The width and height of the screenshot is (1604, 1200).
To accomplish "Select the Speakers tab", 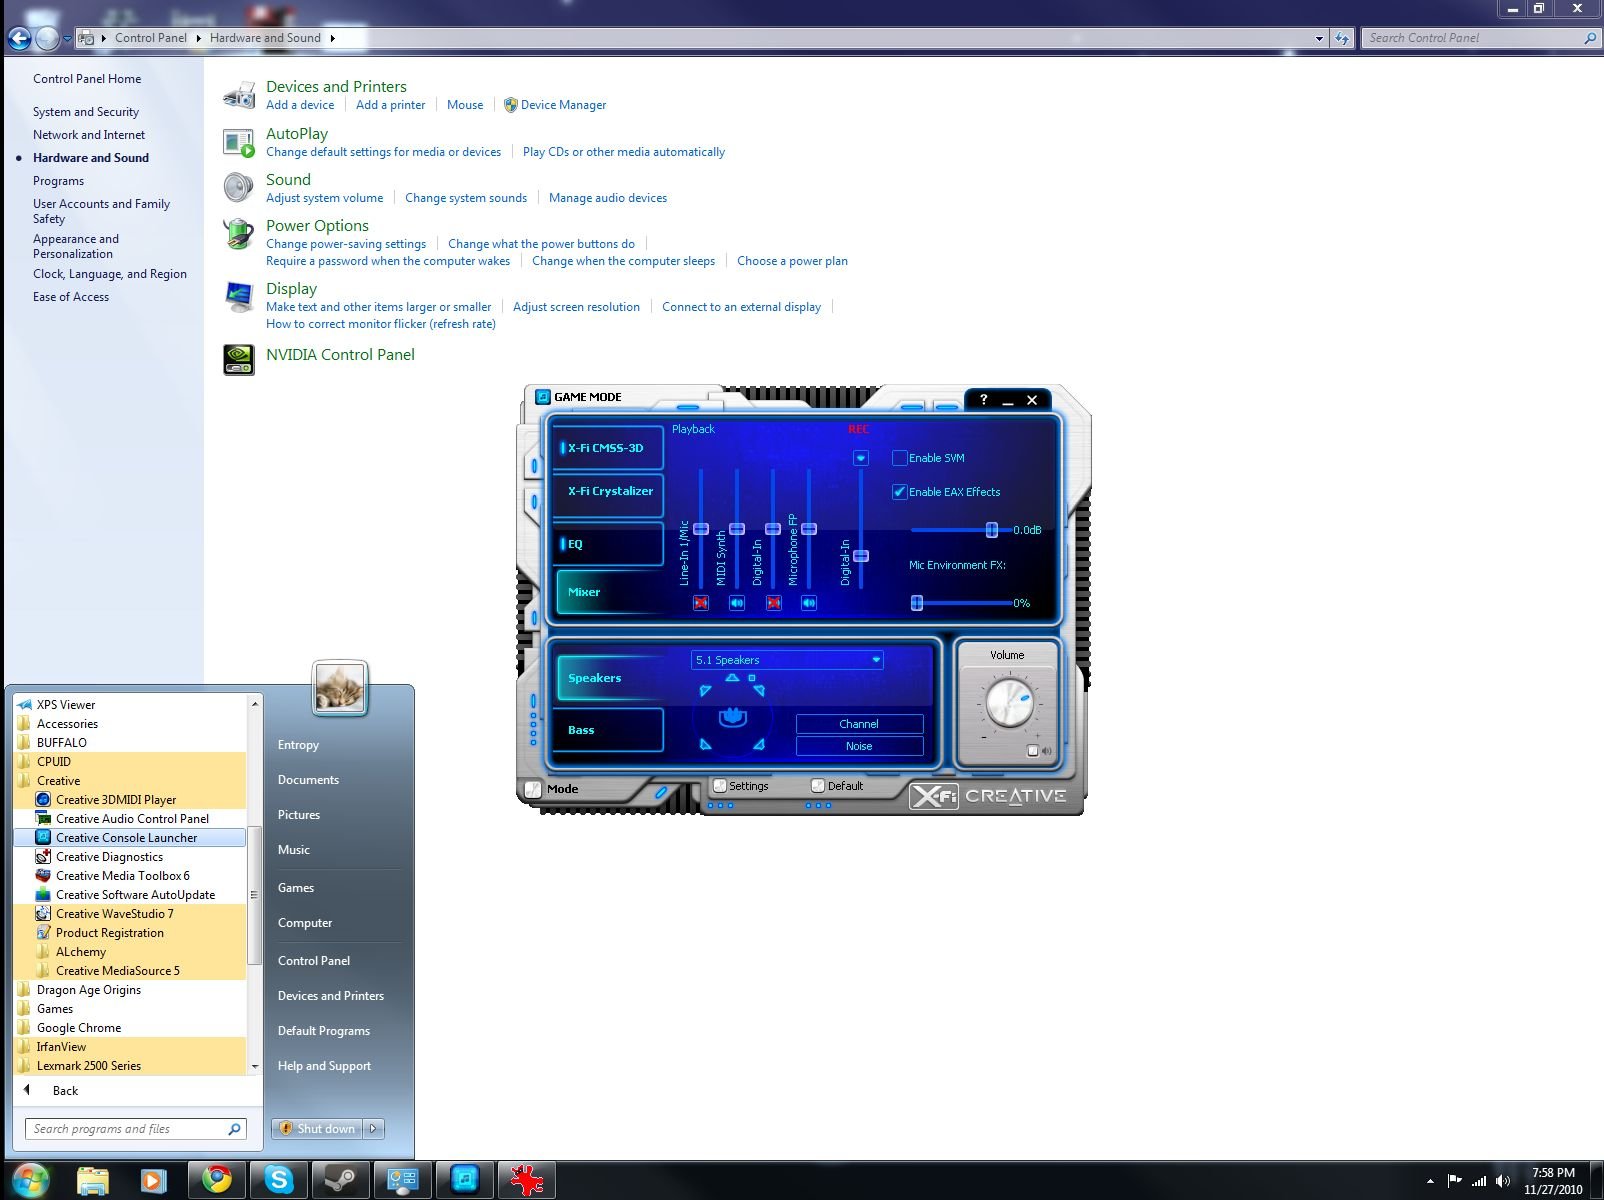I will click(x=608, y=678).
